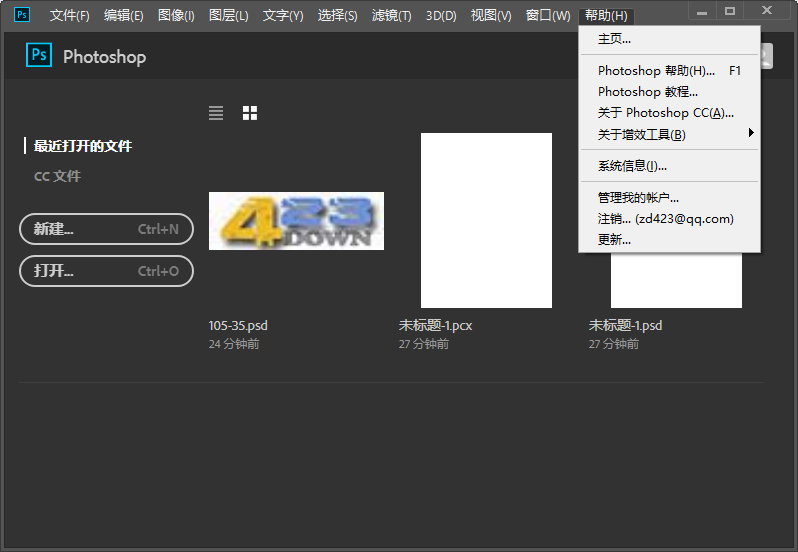
Task: Open the 图层(L) menu
Action: click(229, 16)
